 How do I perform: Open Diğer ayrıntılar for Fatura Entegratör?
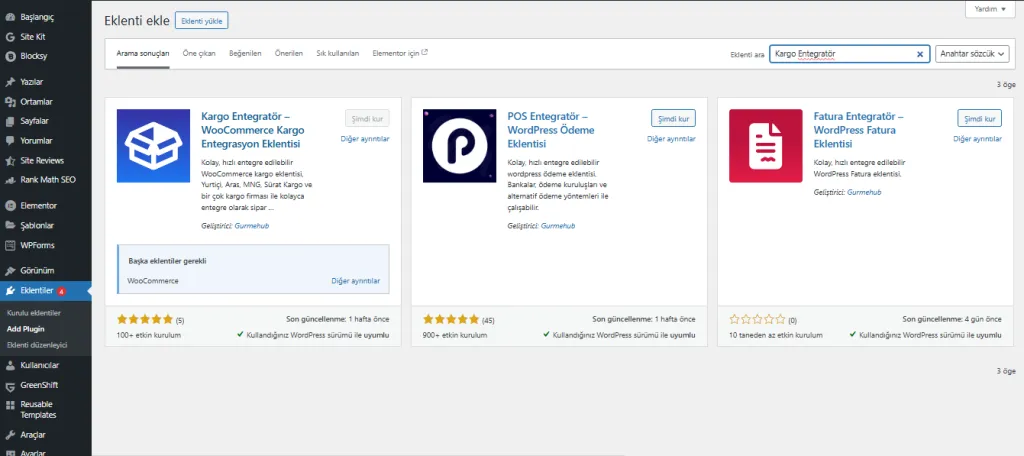click(x=978, y=139)
